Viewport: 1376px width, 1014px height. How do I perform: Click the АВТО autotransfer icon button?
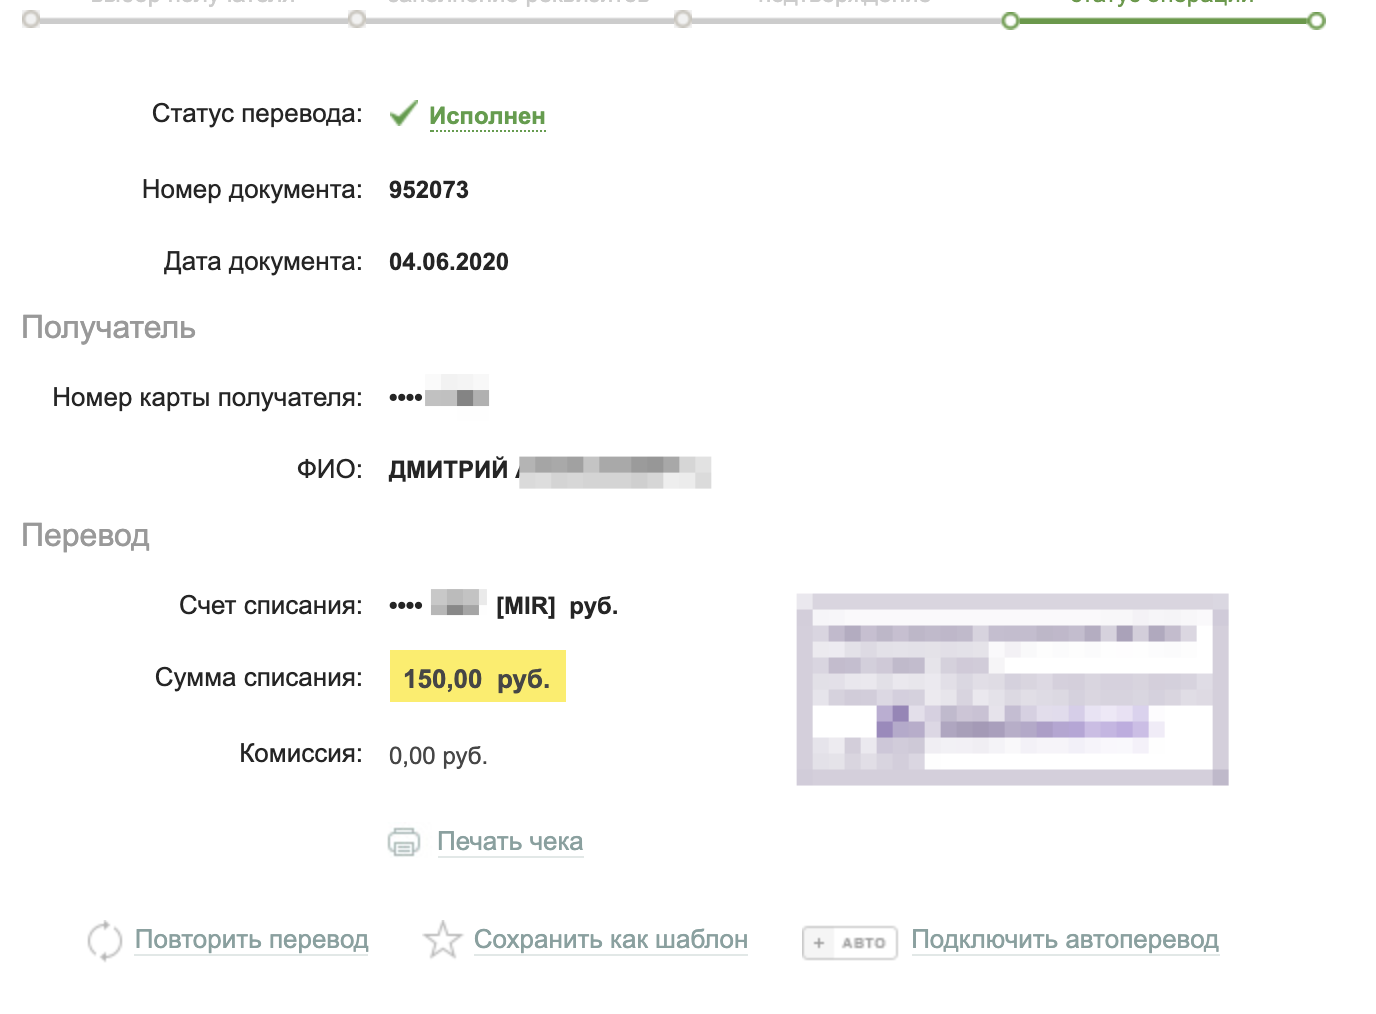click(x=850, y=942)
